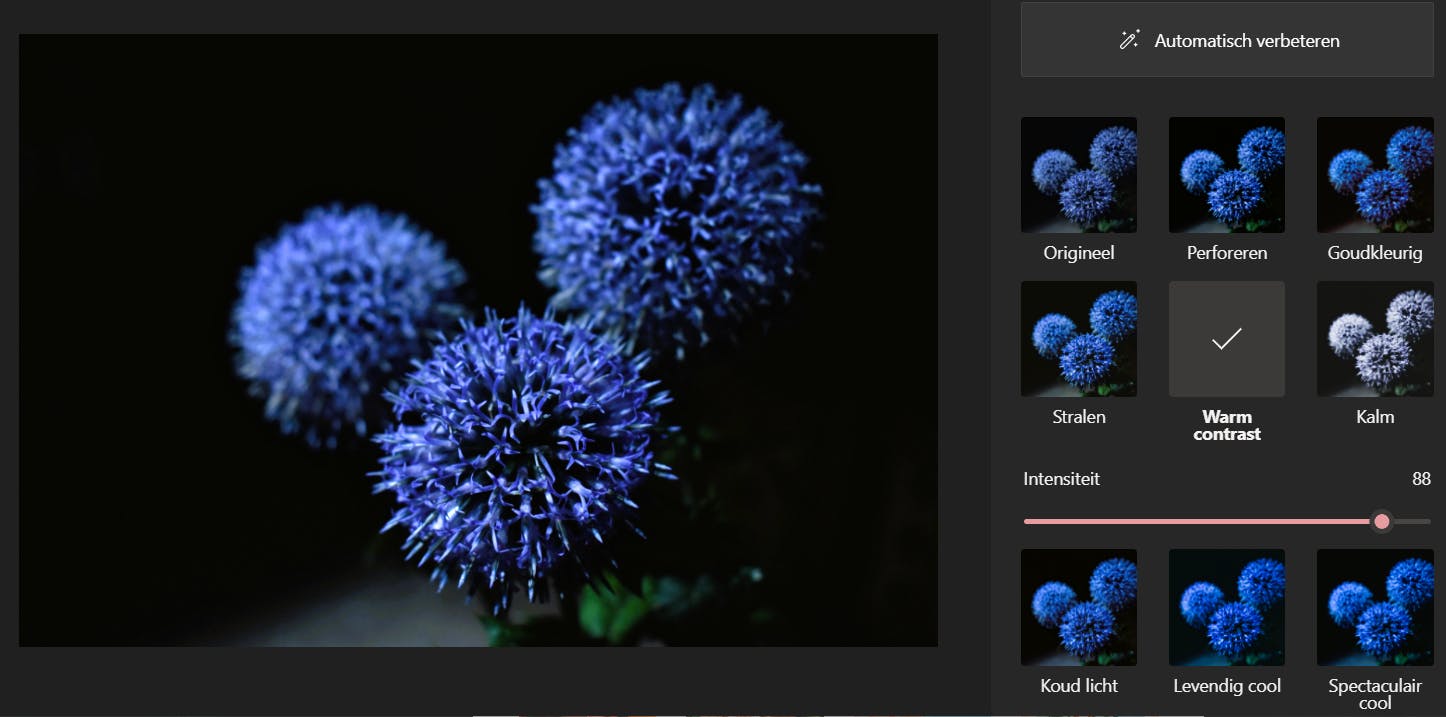
Task: Click the Spectaculair cool label text
Action: point(1375,694)
